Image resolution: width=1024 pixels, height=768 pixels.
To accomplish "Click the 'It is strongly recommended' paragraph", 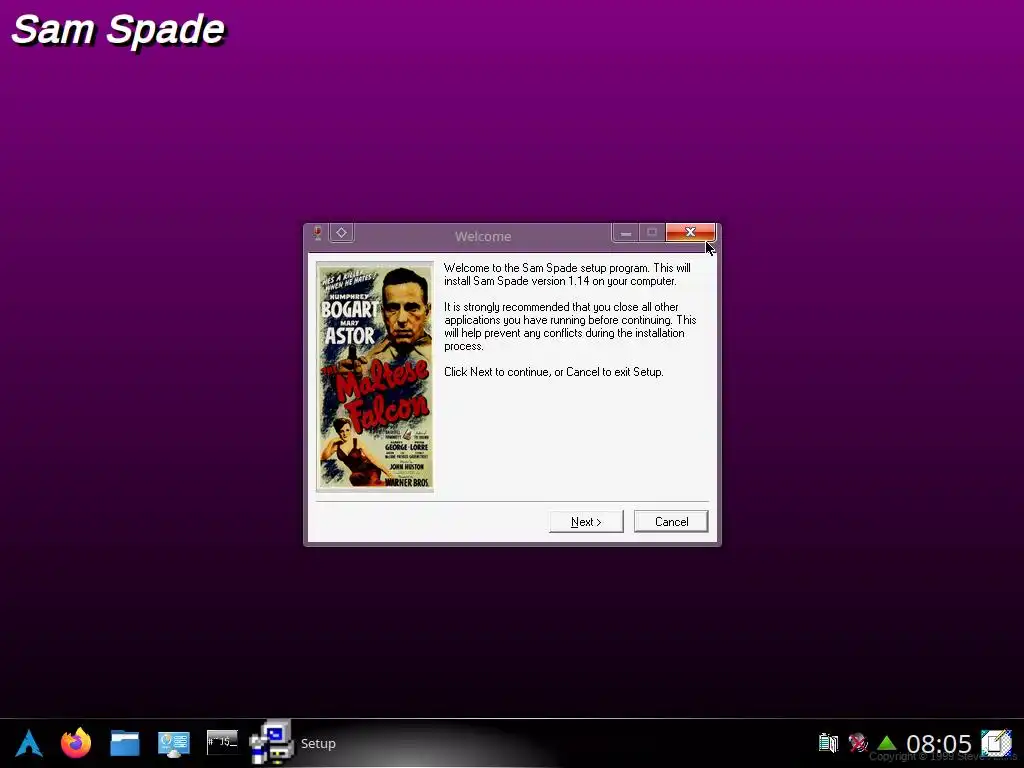I will 570,327.
